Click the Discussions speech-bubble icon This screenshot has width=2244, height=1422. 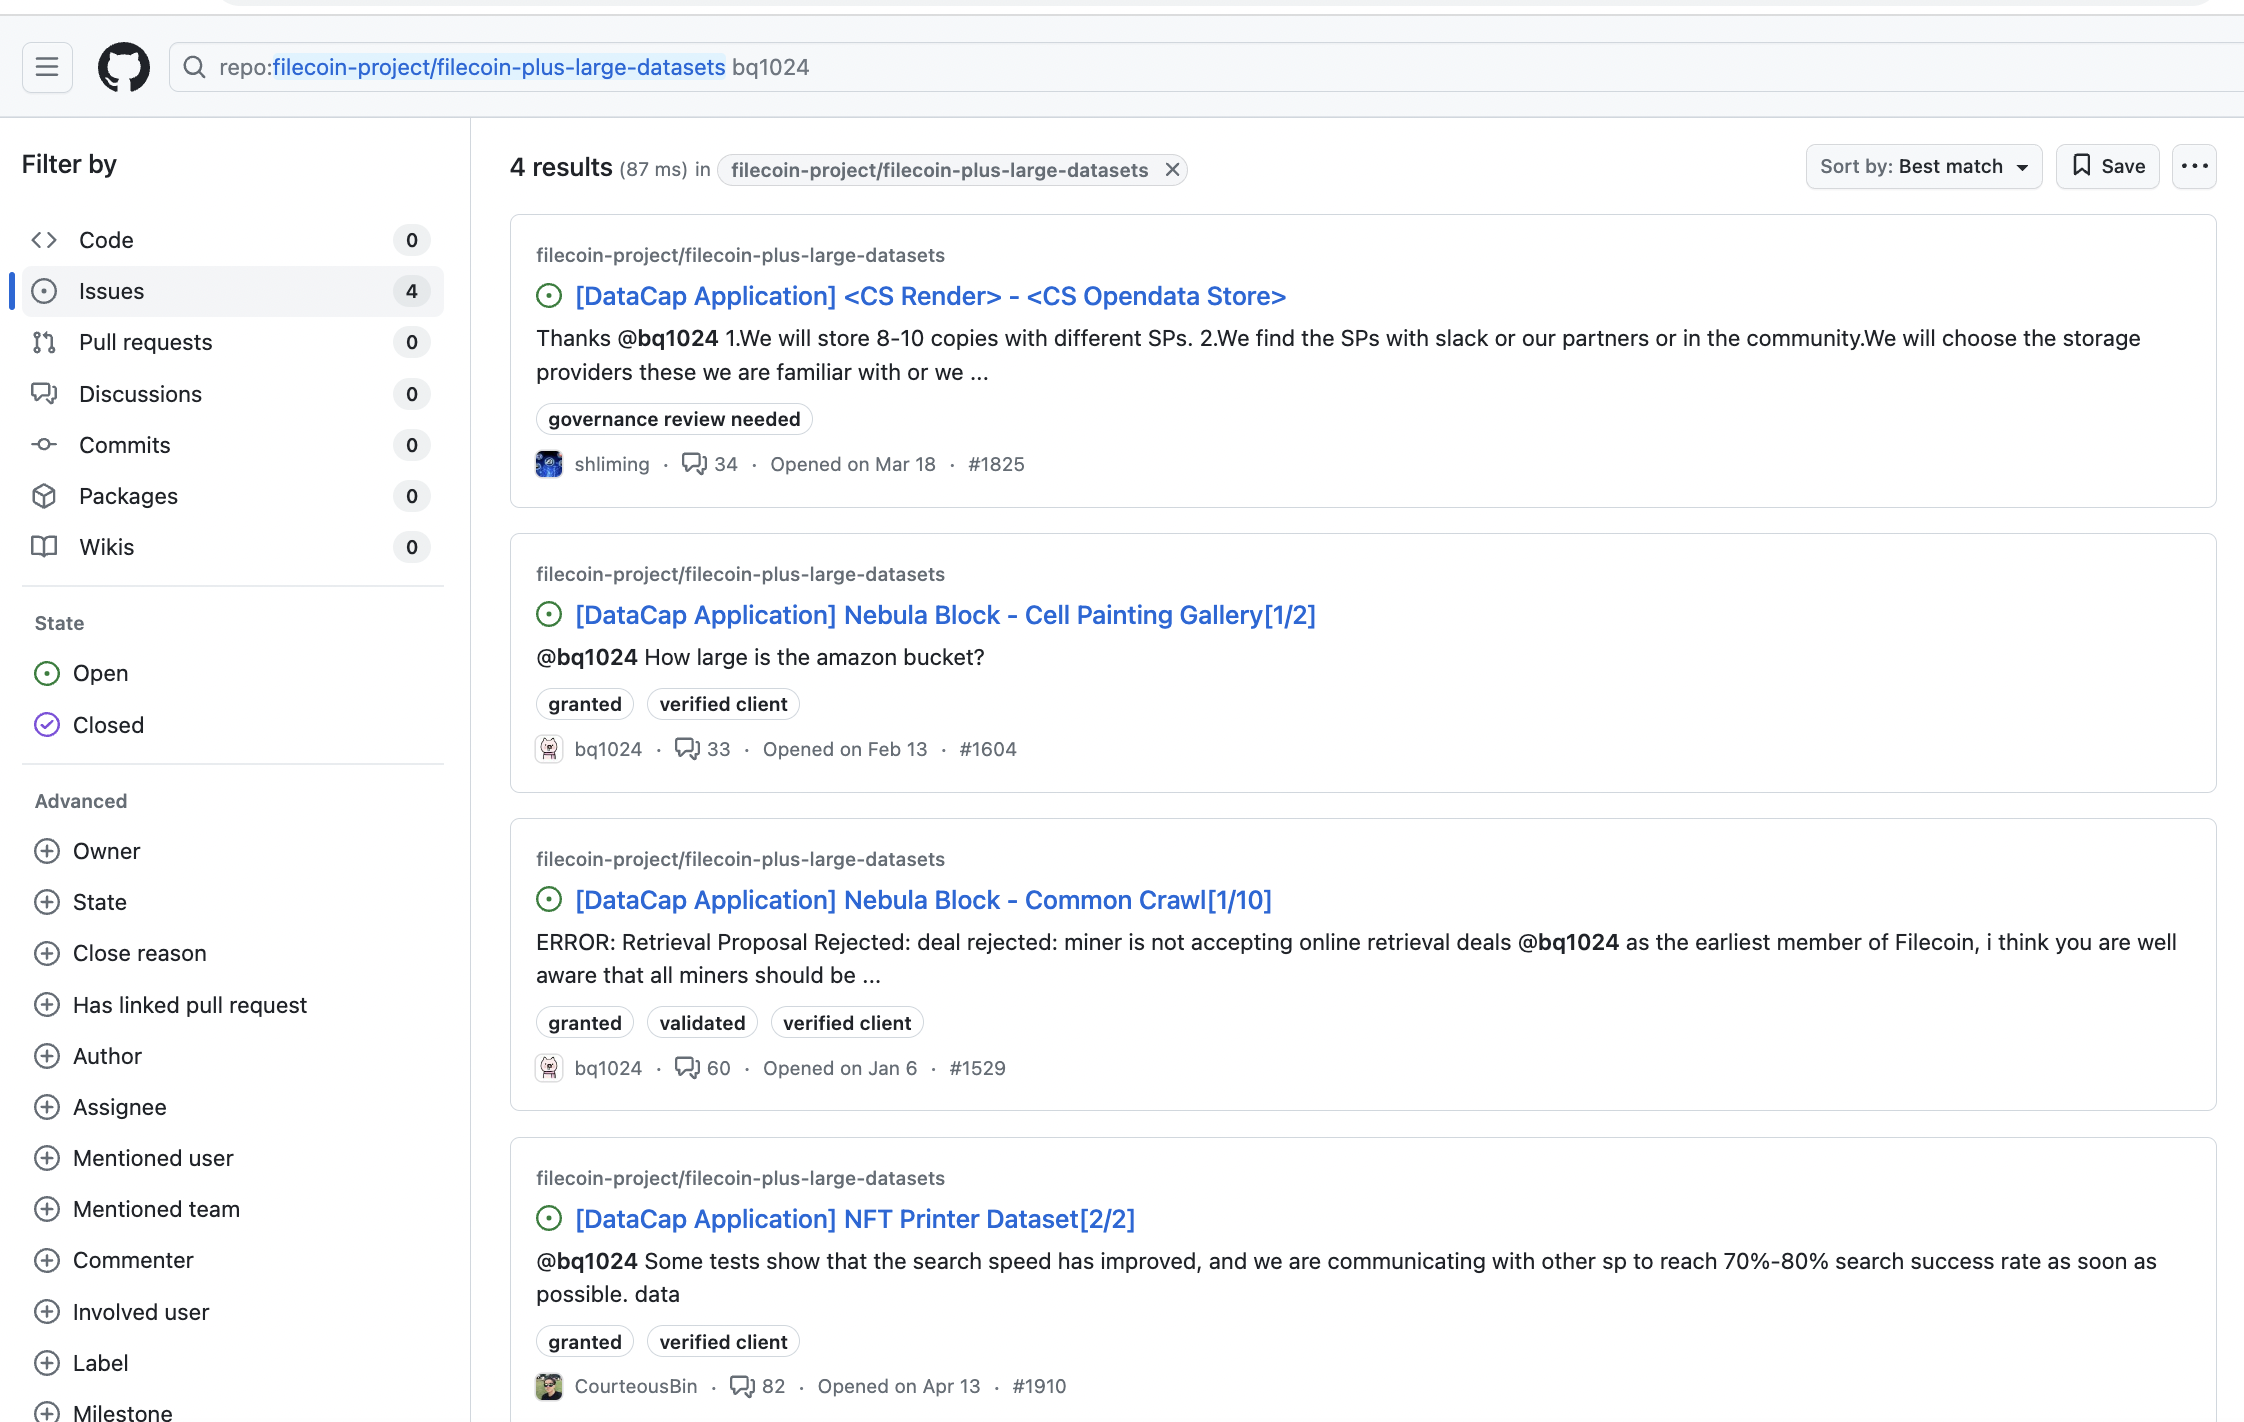tap(44, 393)
